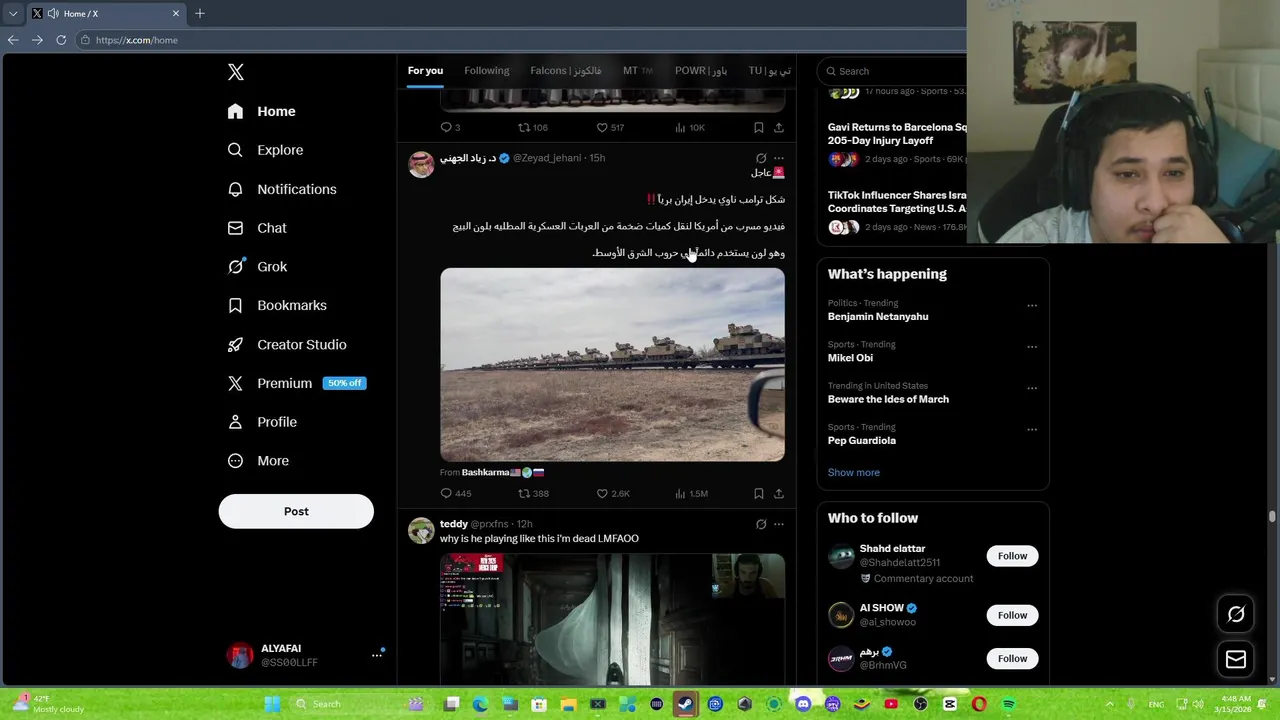Open the Benjamin Netanyahu trending topic

pyautogui.click(x=878, y=316)
